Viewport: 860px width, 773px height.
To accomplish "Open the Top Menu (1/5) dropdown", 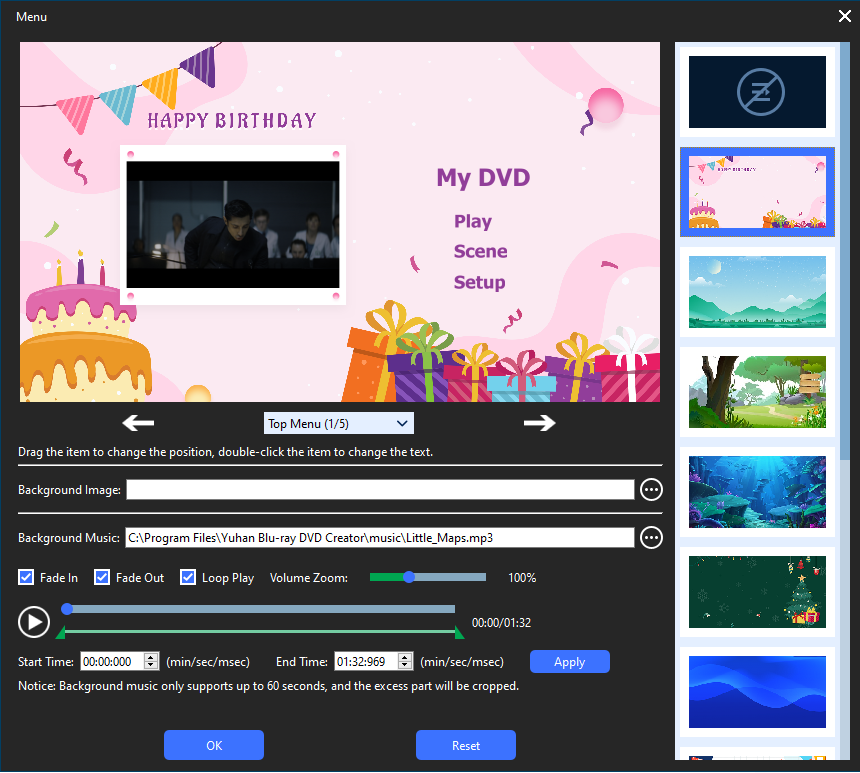I will [x=338, y=424].
